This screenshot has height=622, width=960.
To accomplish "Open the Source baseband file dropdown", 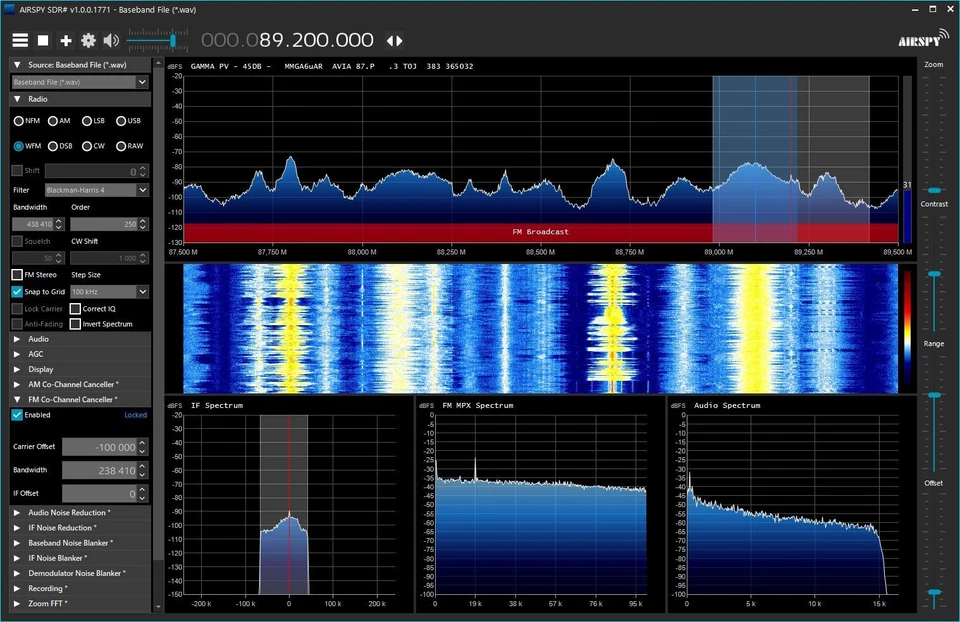I will pos(79,81).
